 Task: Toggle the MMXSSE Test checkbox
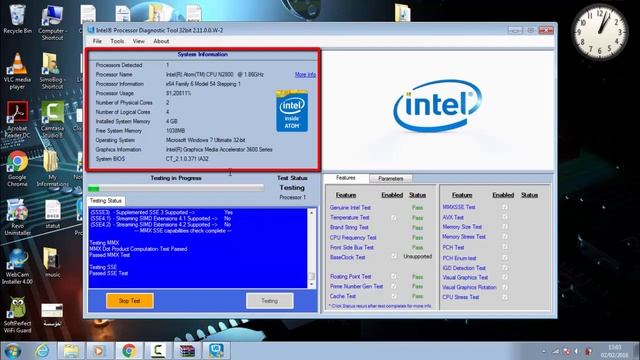[505, 207]
